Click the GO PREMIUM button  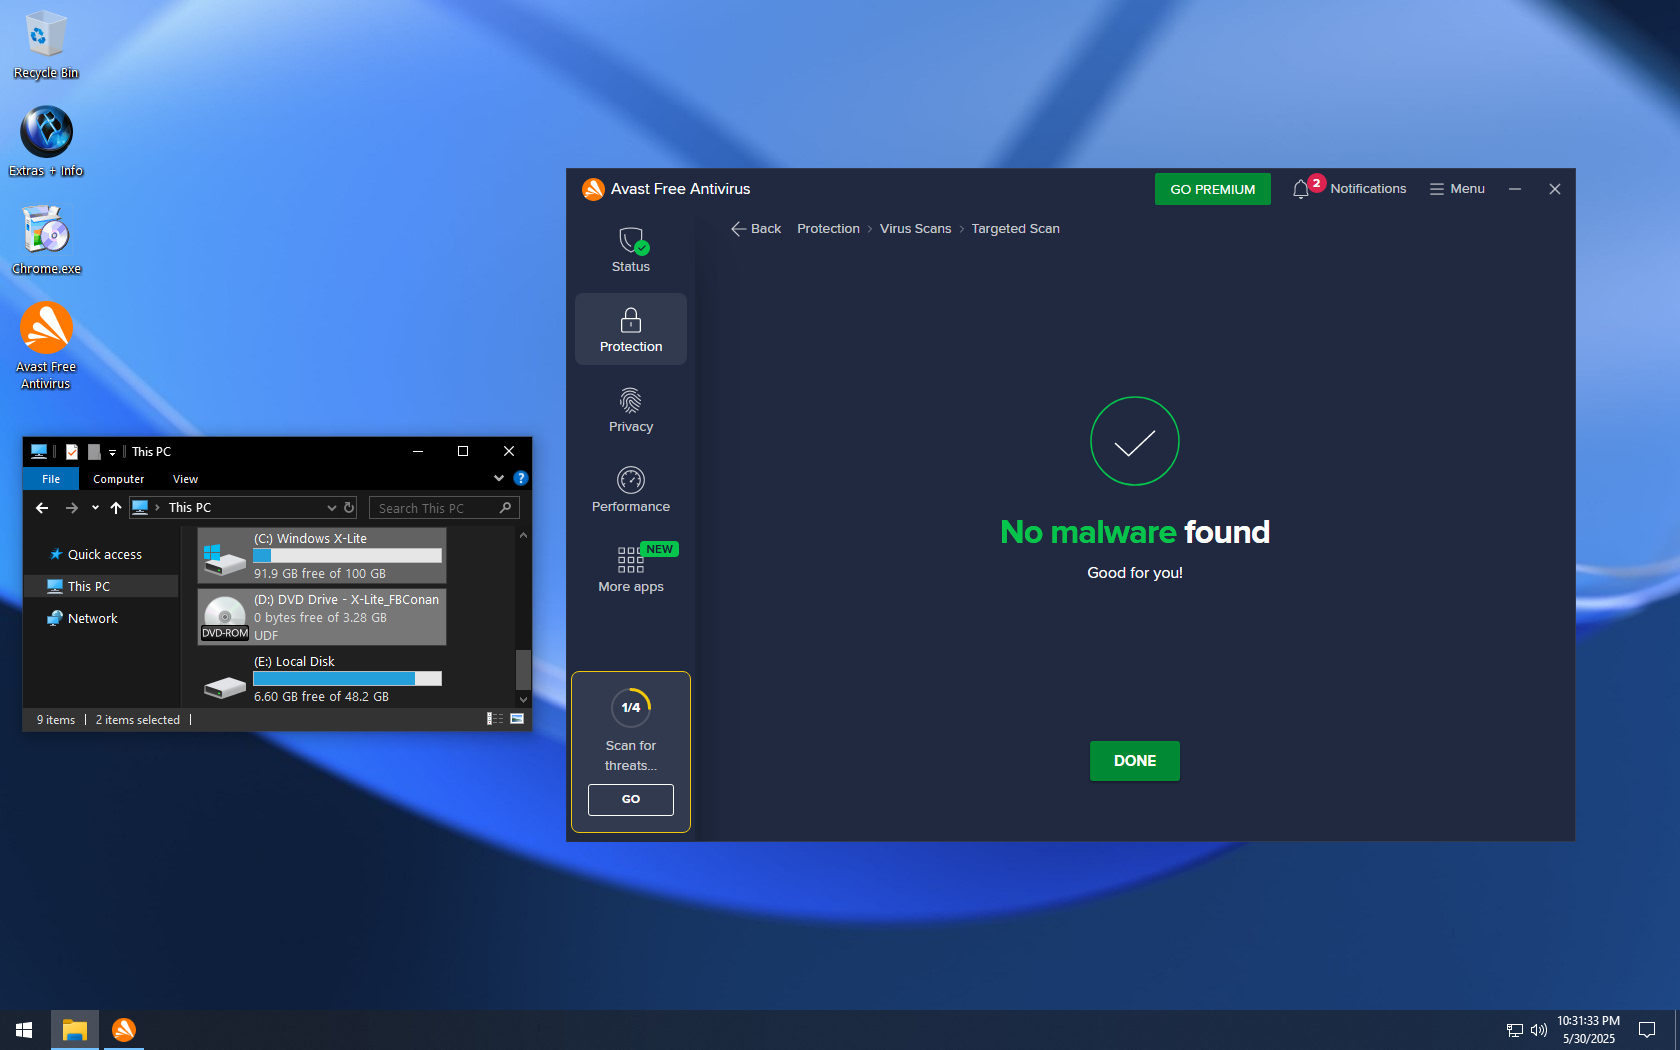click(x=1213, y=189)
